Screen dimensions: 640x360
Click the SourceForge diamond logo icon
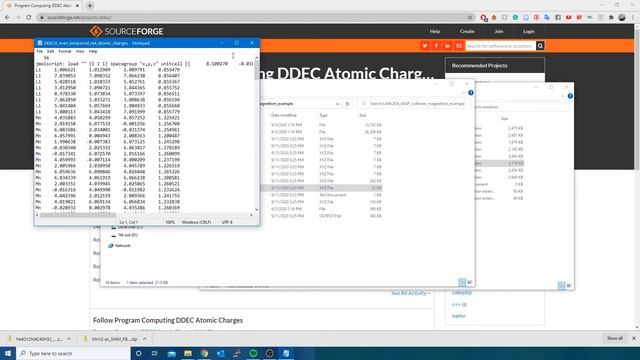[96, 31]
